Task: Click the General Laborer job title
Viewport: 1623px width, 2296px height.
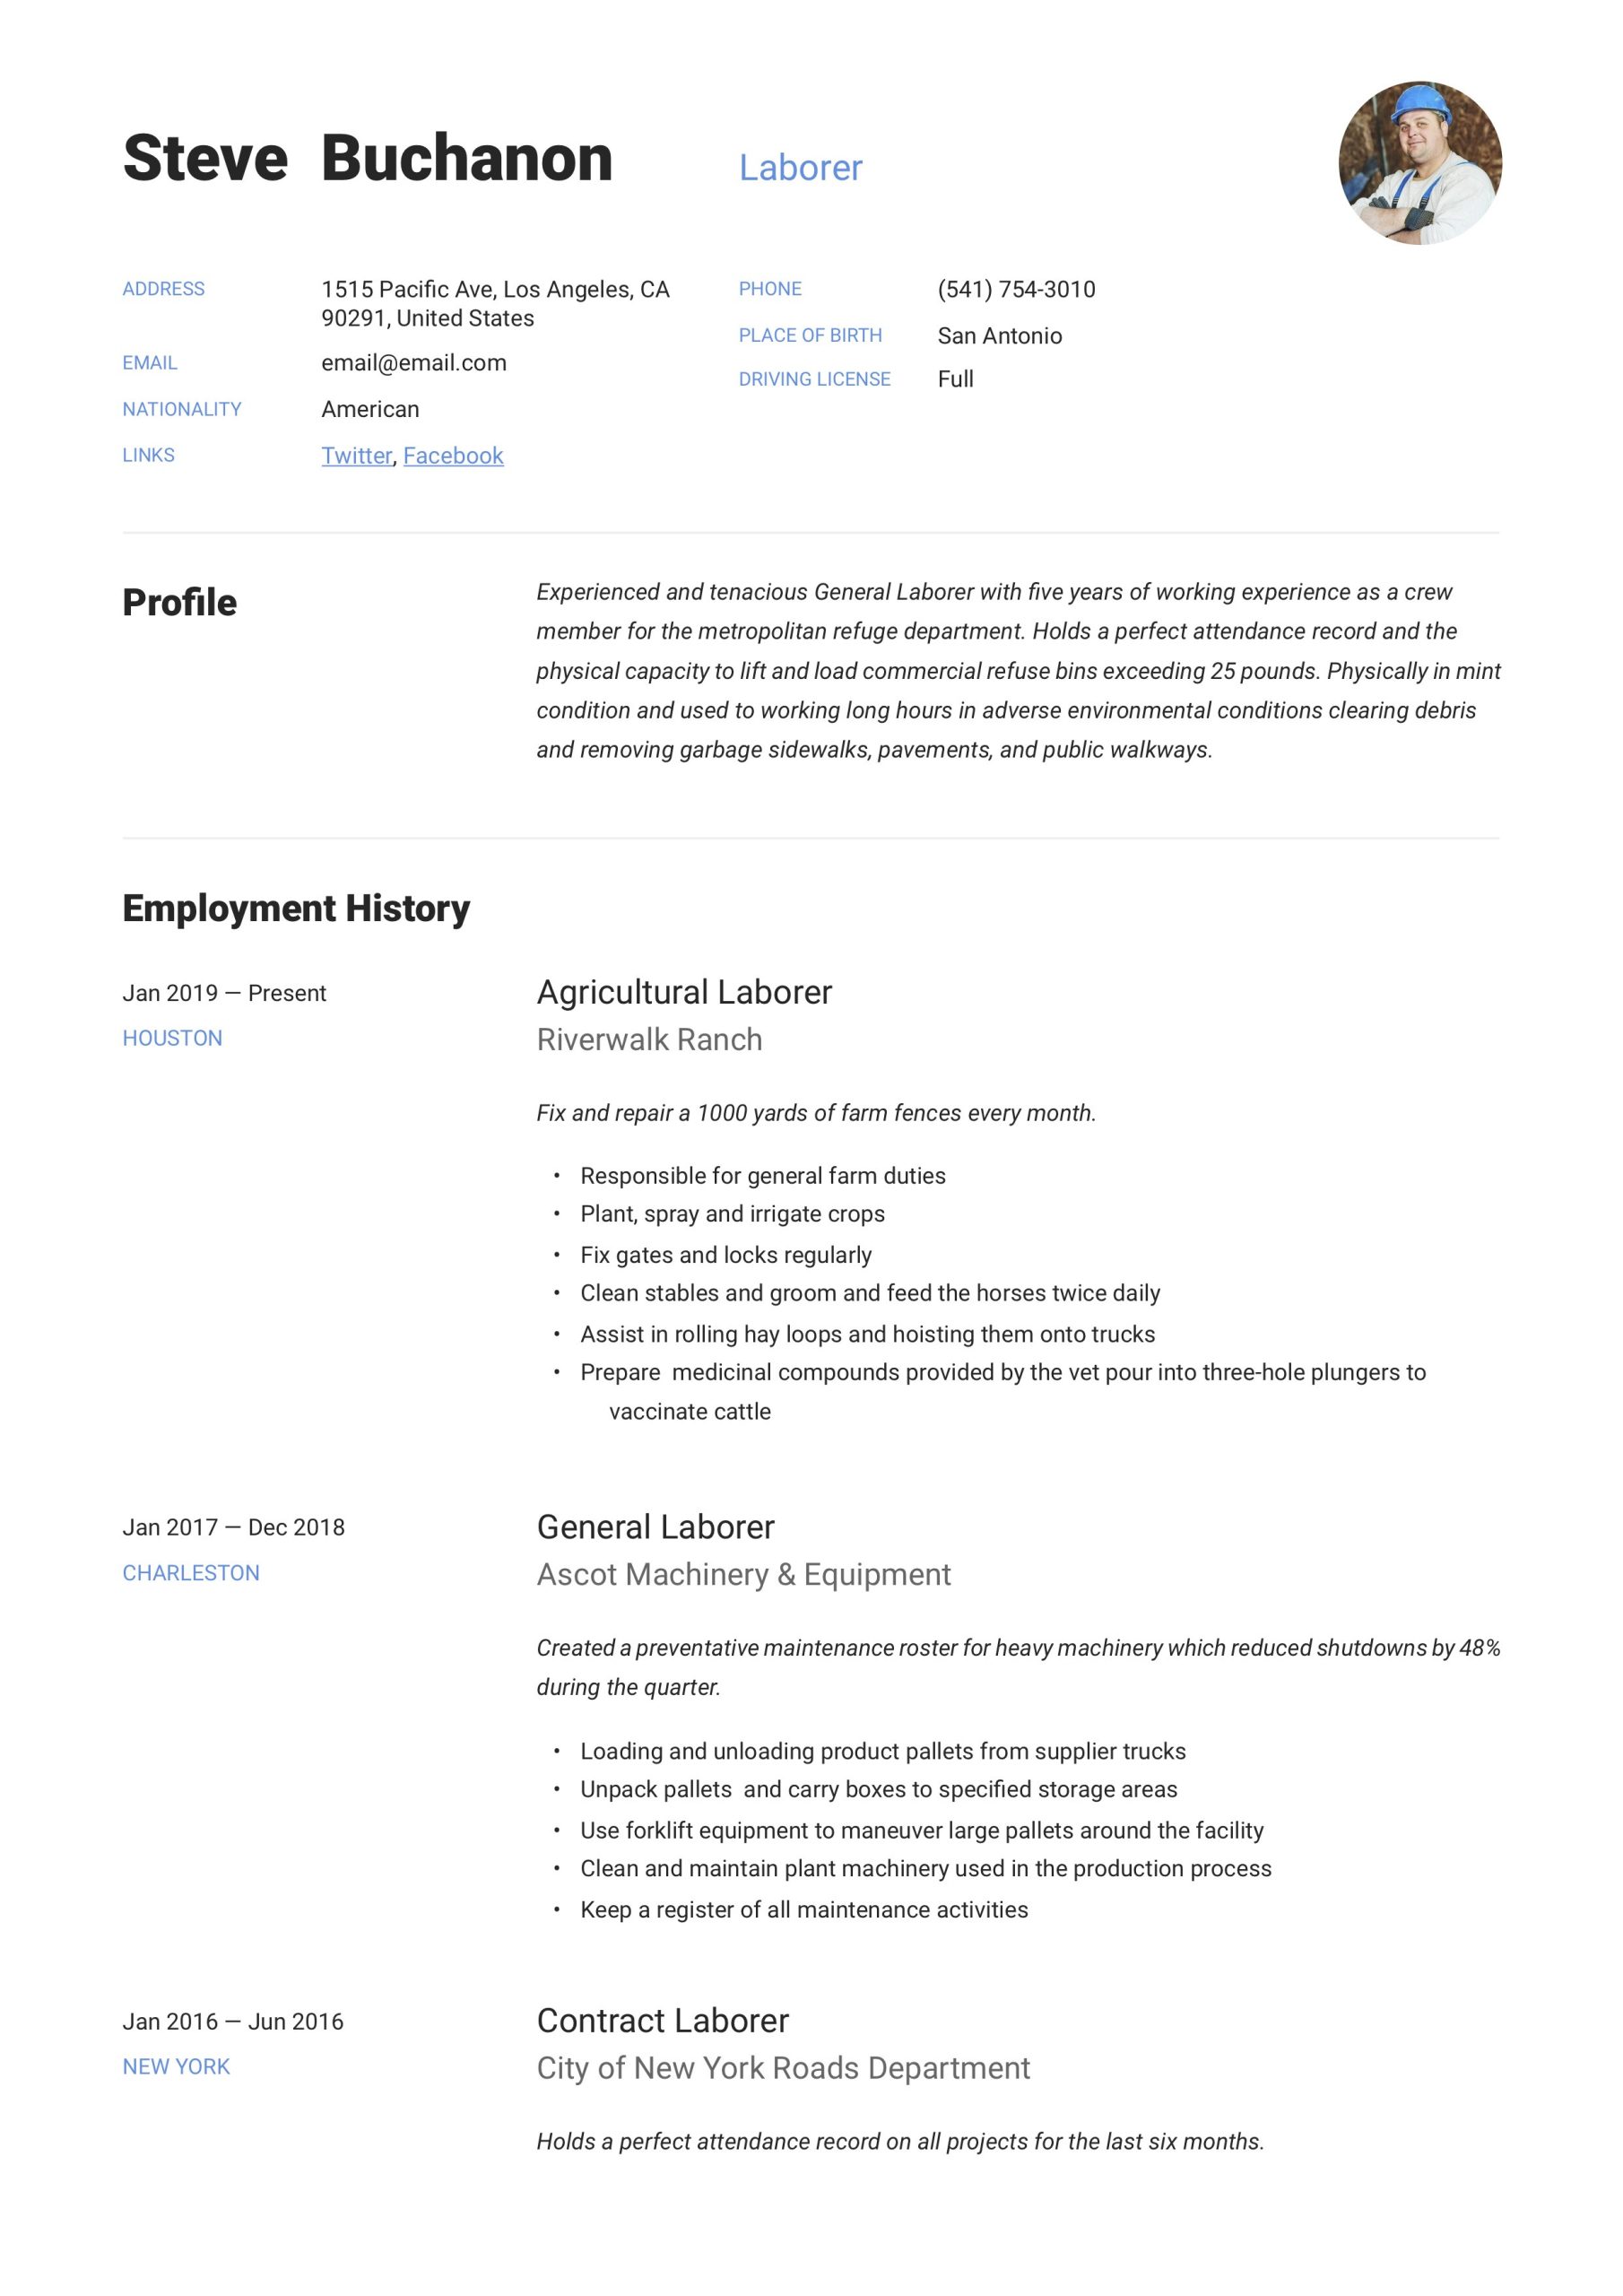Action: 655,1527
